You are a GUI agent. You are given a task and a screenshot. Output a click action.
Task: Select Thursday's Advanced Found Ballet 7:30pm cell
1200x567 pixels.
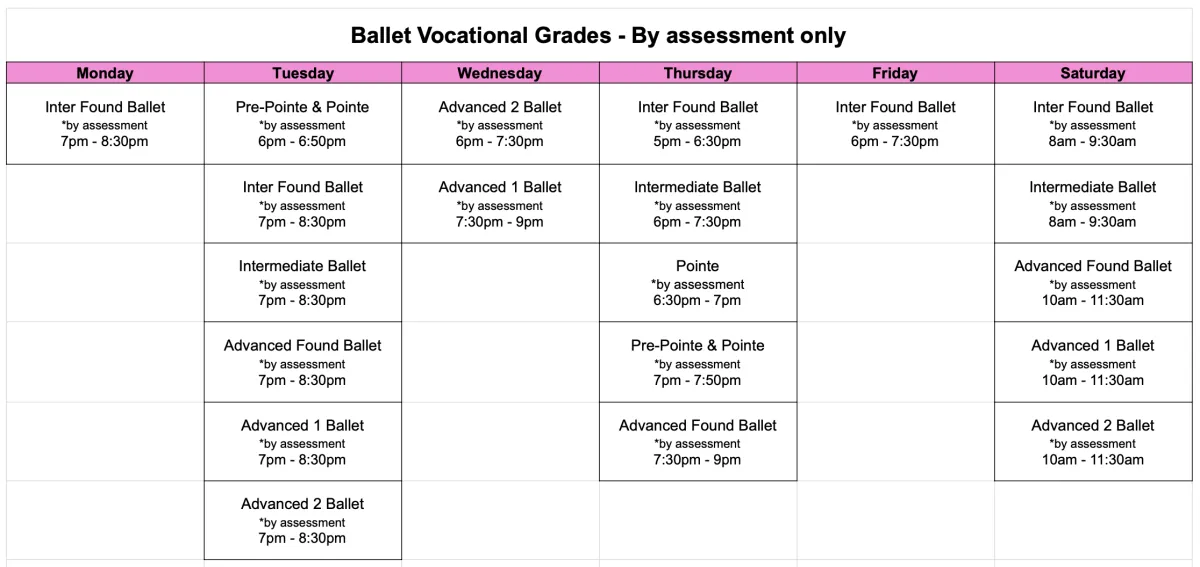click(x=698, y=442)
